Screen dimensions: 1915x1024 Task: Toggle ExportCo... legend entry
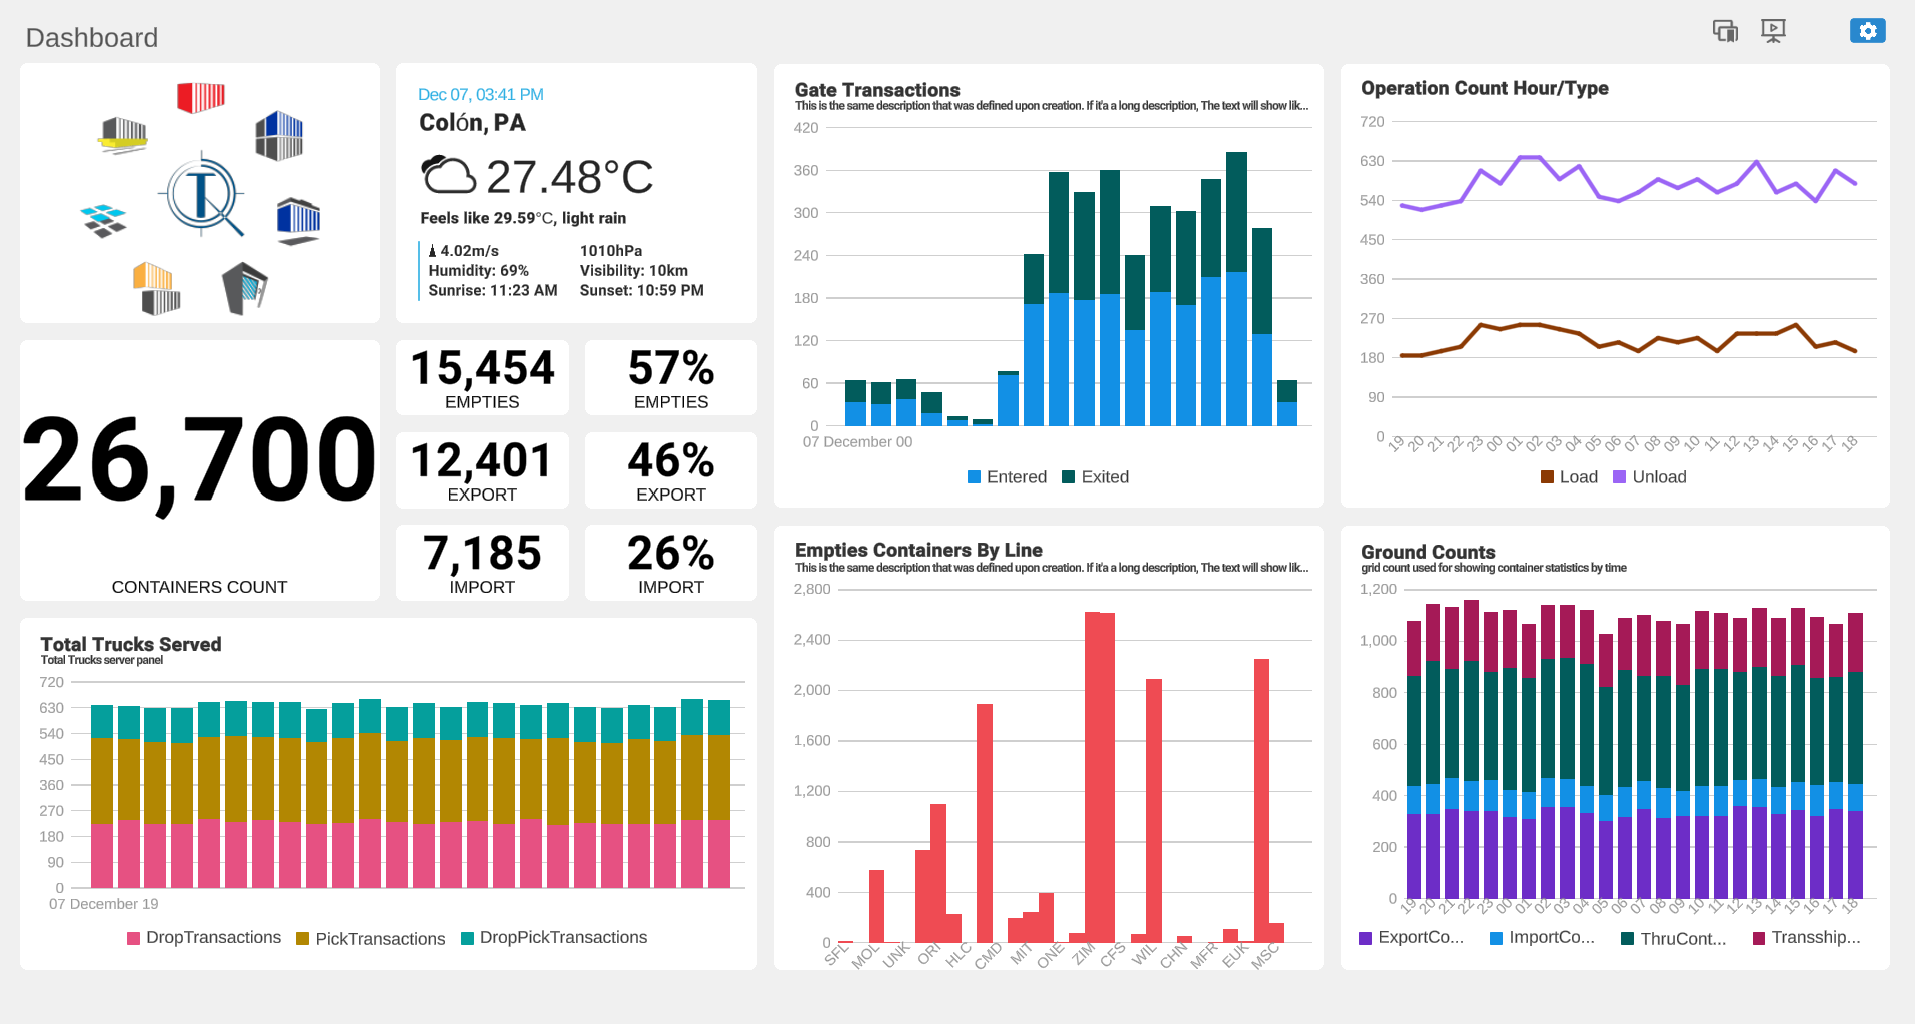[1411, 938]
